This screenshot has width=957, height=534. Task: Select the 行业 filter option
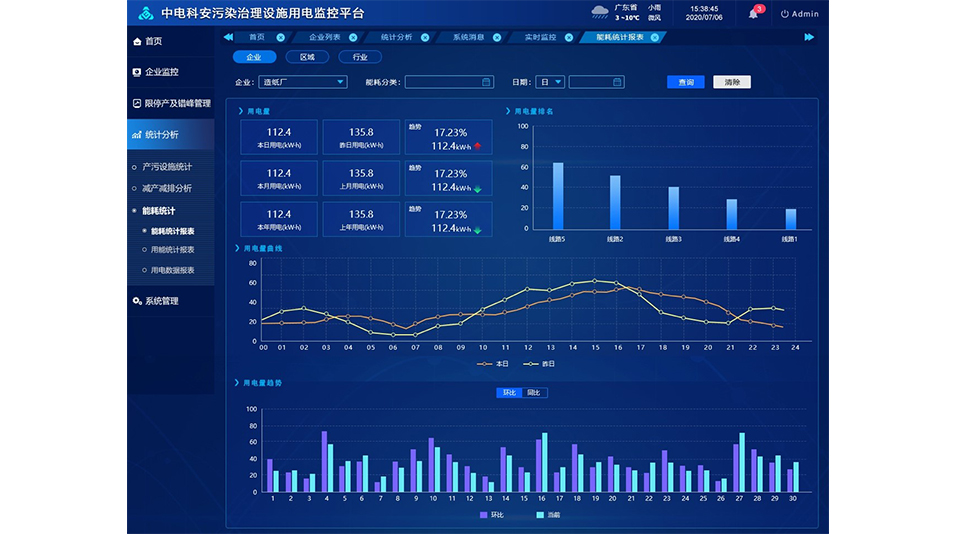click(x=360, y=57)
